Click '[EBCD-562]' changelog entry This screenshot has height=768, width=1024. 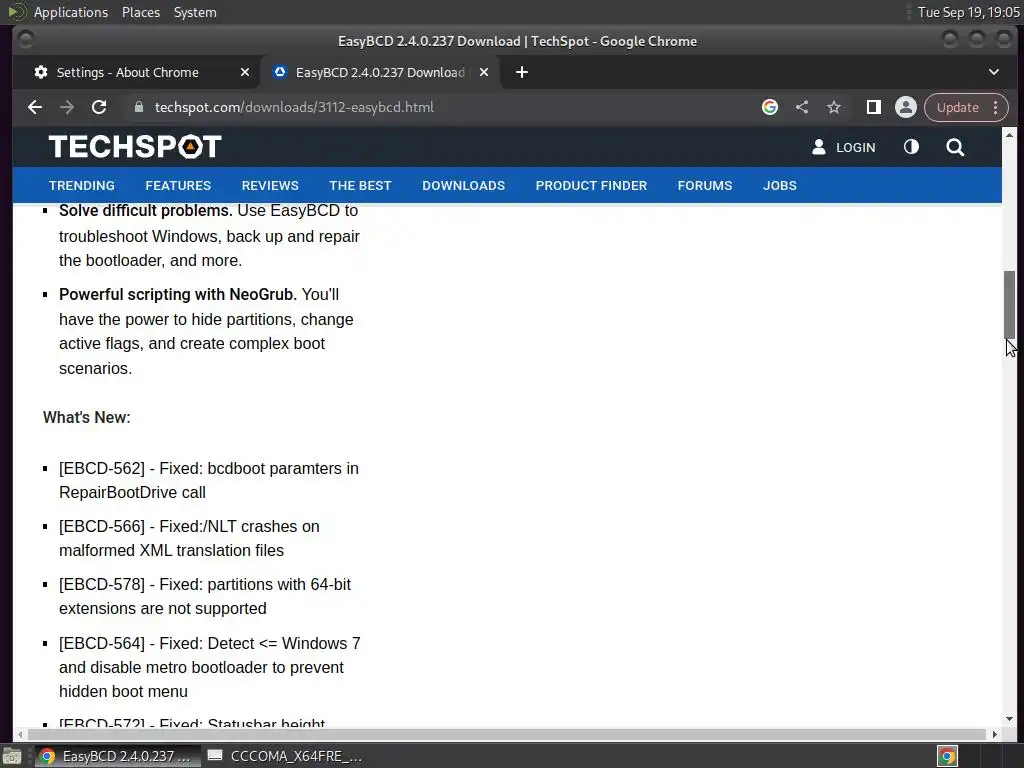[209, 480]
